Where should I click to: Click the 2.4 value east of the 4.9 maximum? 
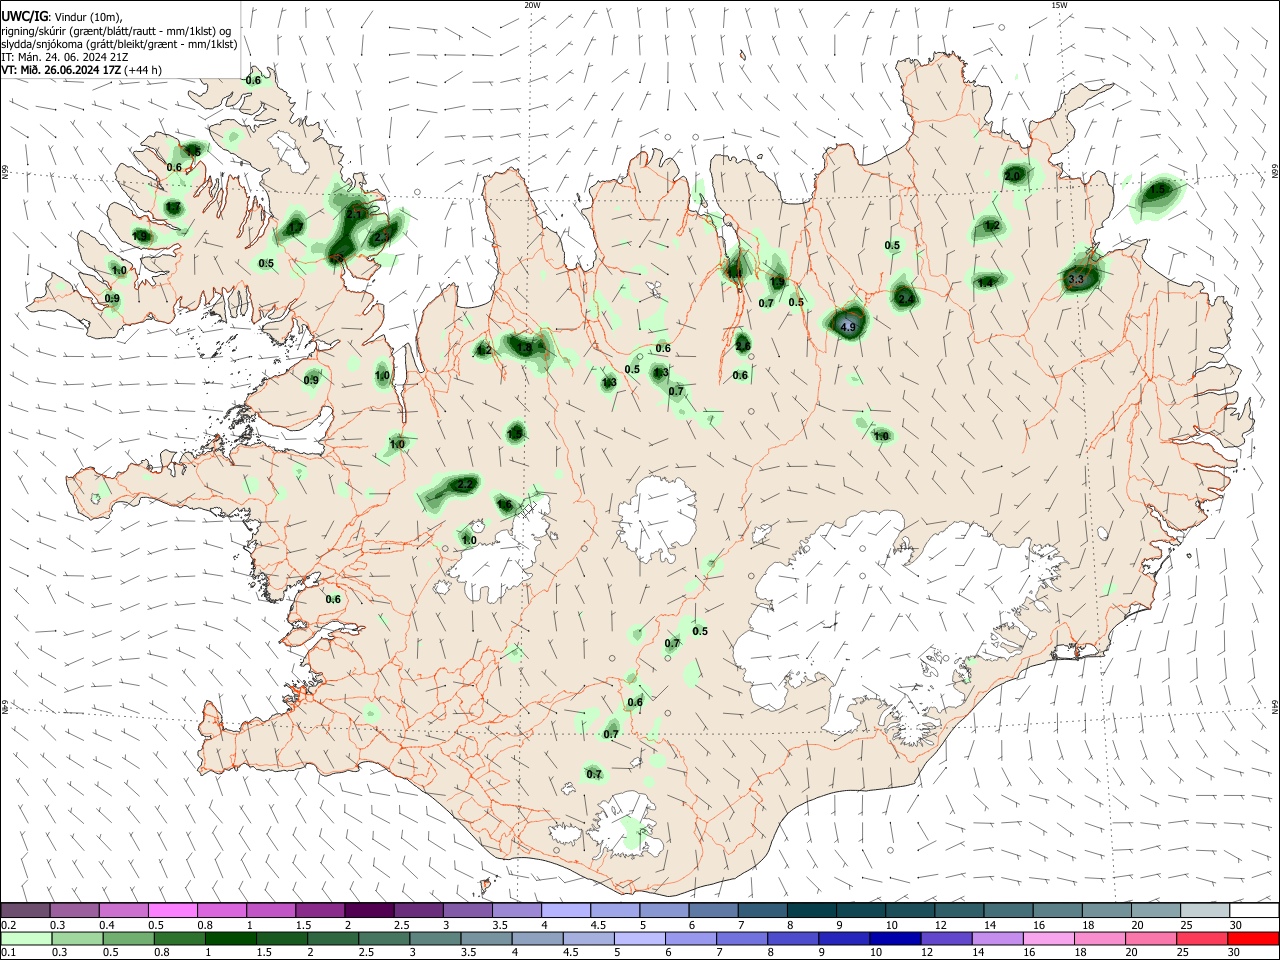(x=906, y=299)
